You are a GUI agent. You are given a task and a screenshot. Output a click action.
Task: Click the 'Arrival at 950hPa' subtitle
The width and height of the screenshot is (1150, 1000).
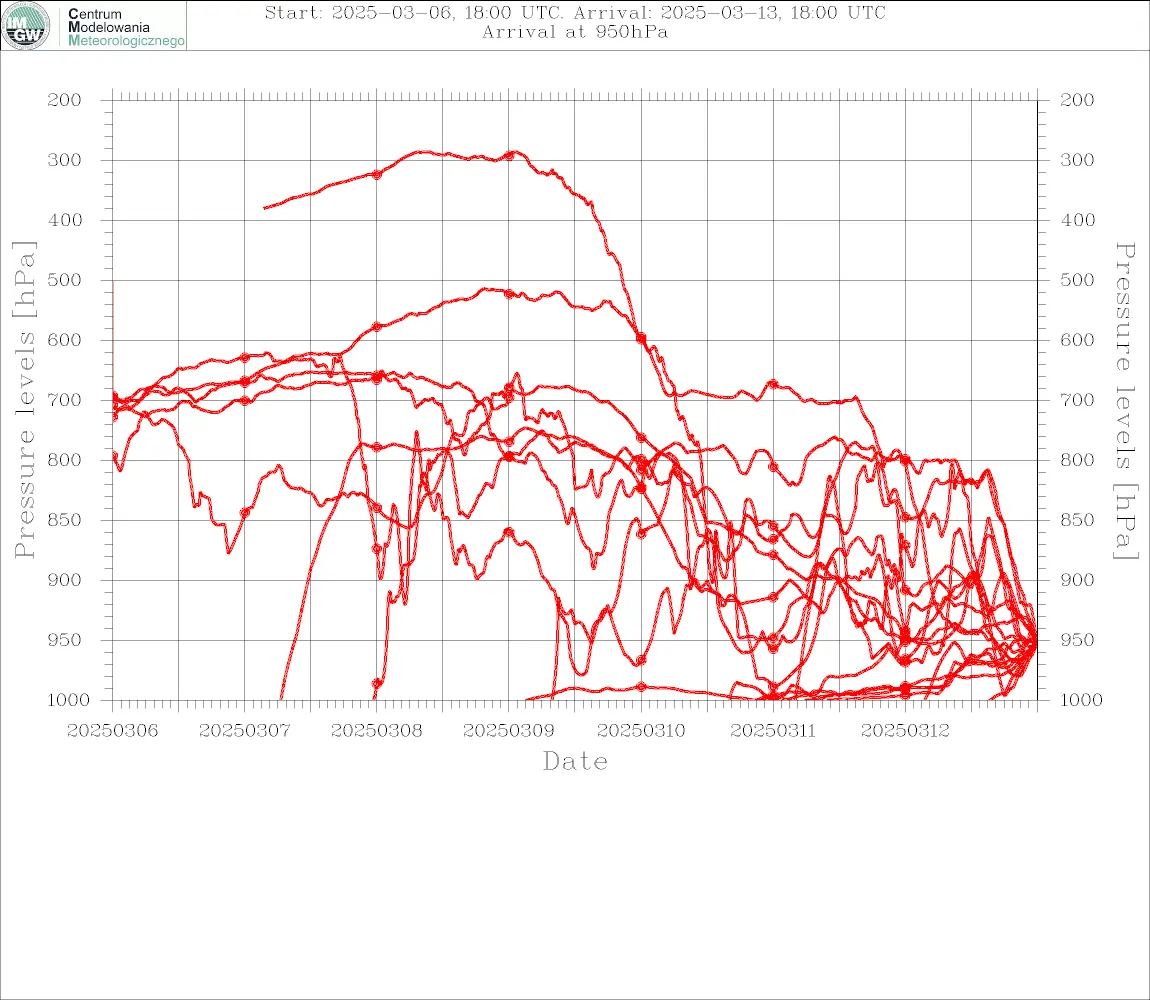[575, 32]
